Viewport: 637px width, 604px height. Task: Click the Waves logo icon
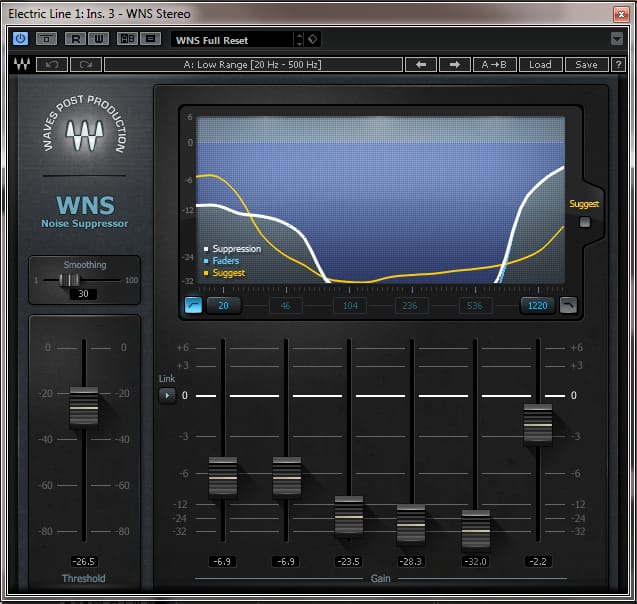(x=22, y=65)
